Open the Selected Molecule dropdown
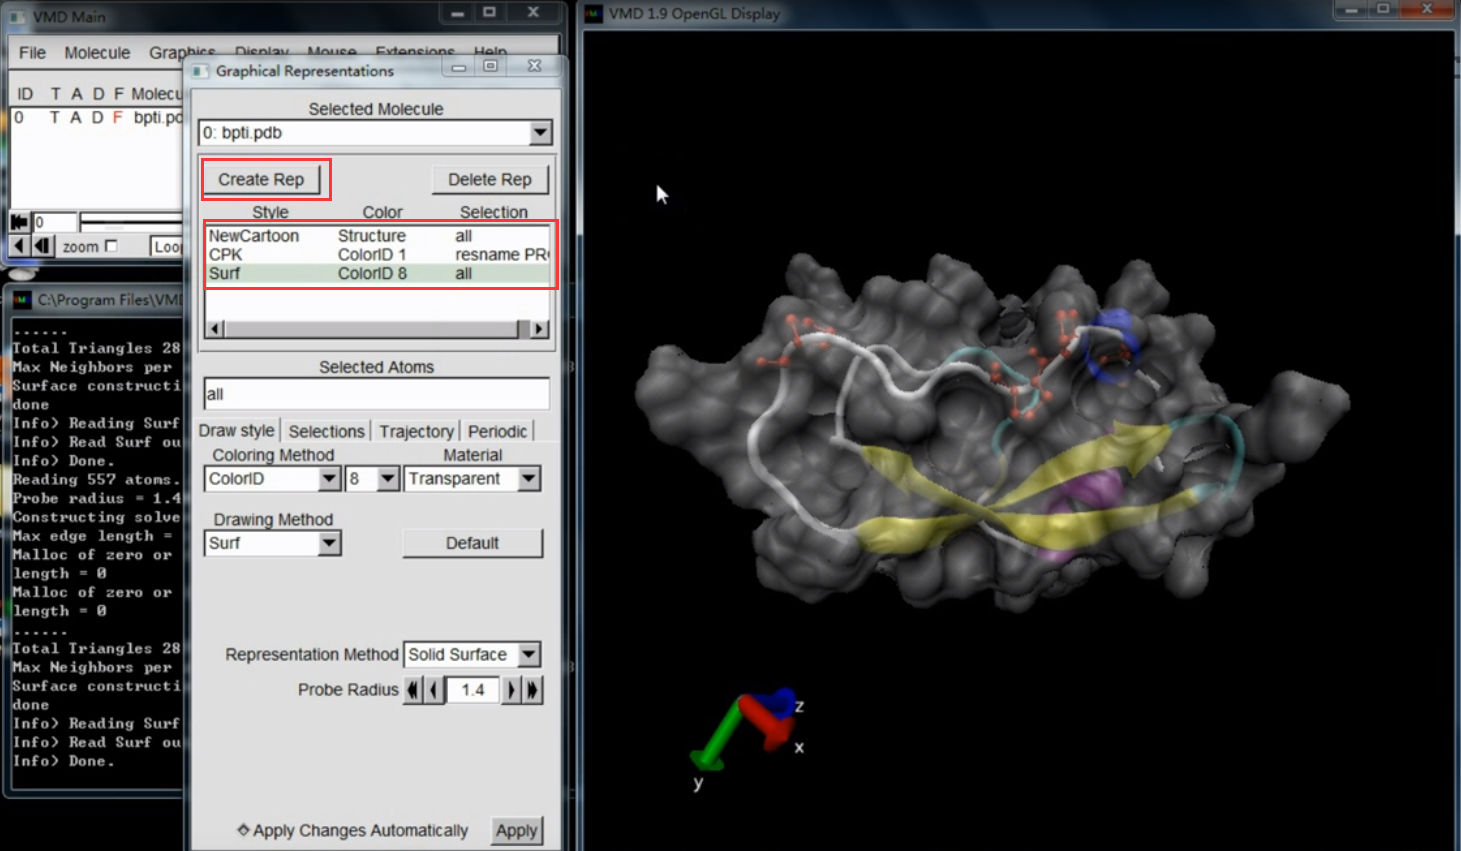 click(x=540, y=133)
